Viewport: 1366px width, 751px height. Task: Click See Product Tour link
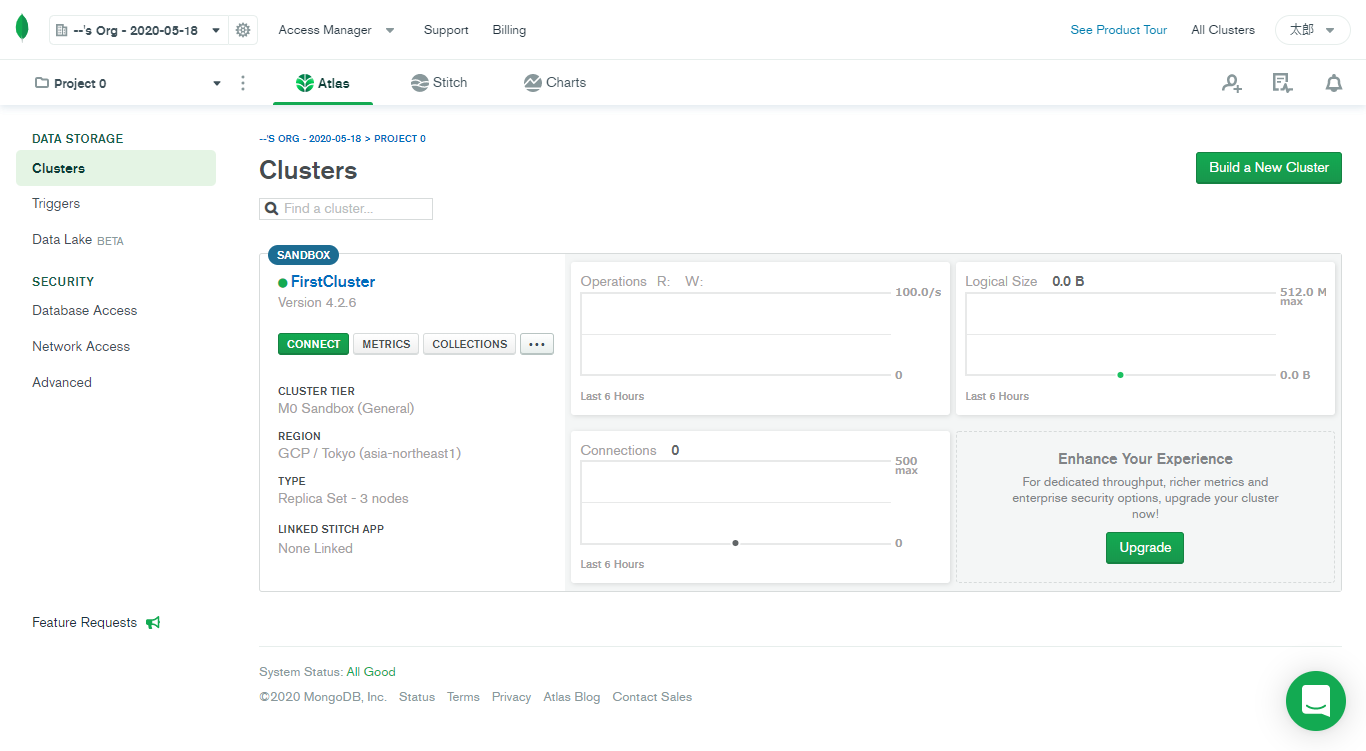1119,30
